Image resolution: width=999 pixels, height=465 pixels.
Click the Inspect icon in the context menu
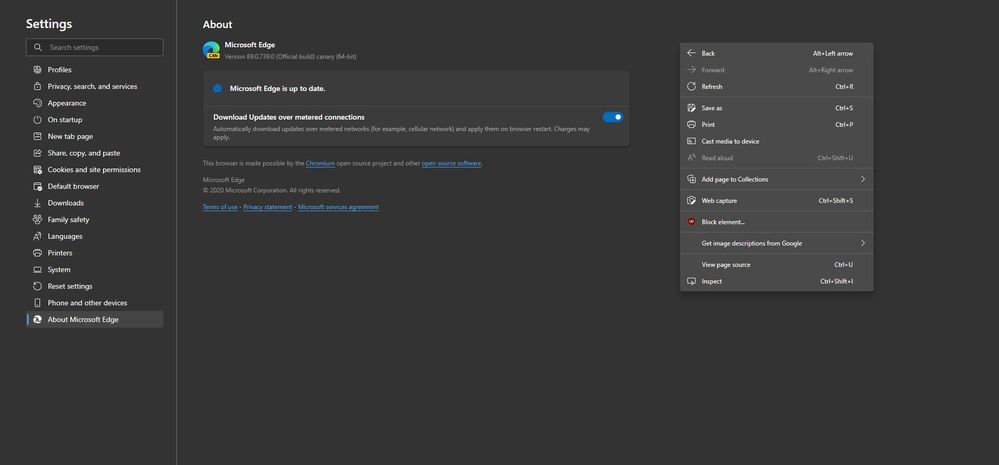click(691, 281)
